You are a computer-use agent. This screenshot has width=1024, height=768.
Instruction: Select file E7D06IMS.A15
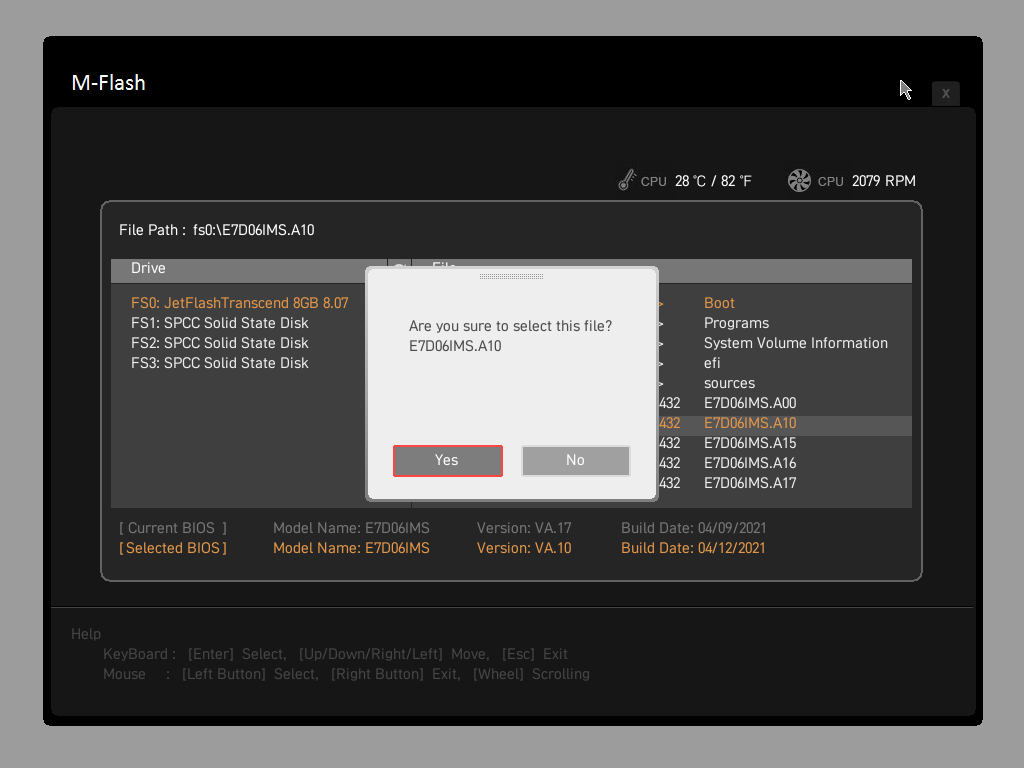[750, 443]
